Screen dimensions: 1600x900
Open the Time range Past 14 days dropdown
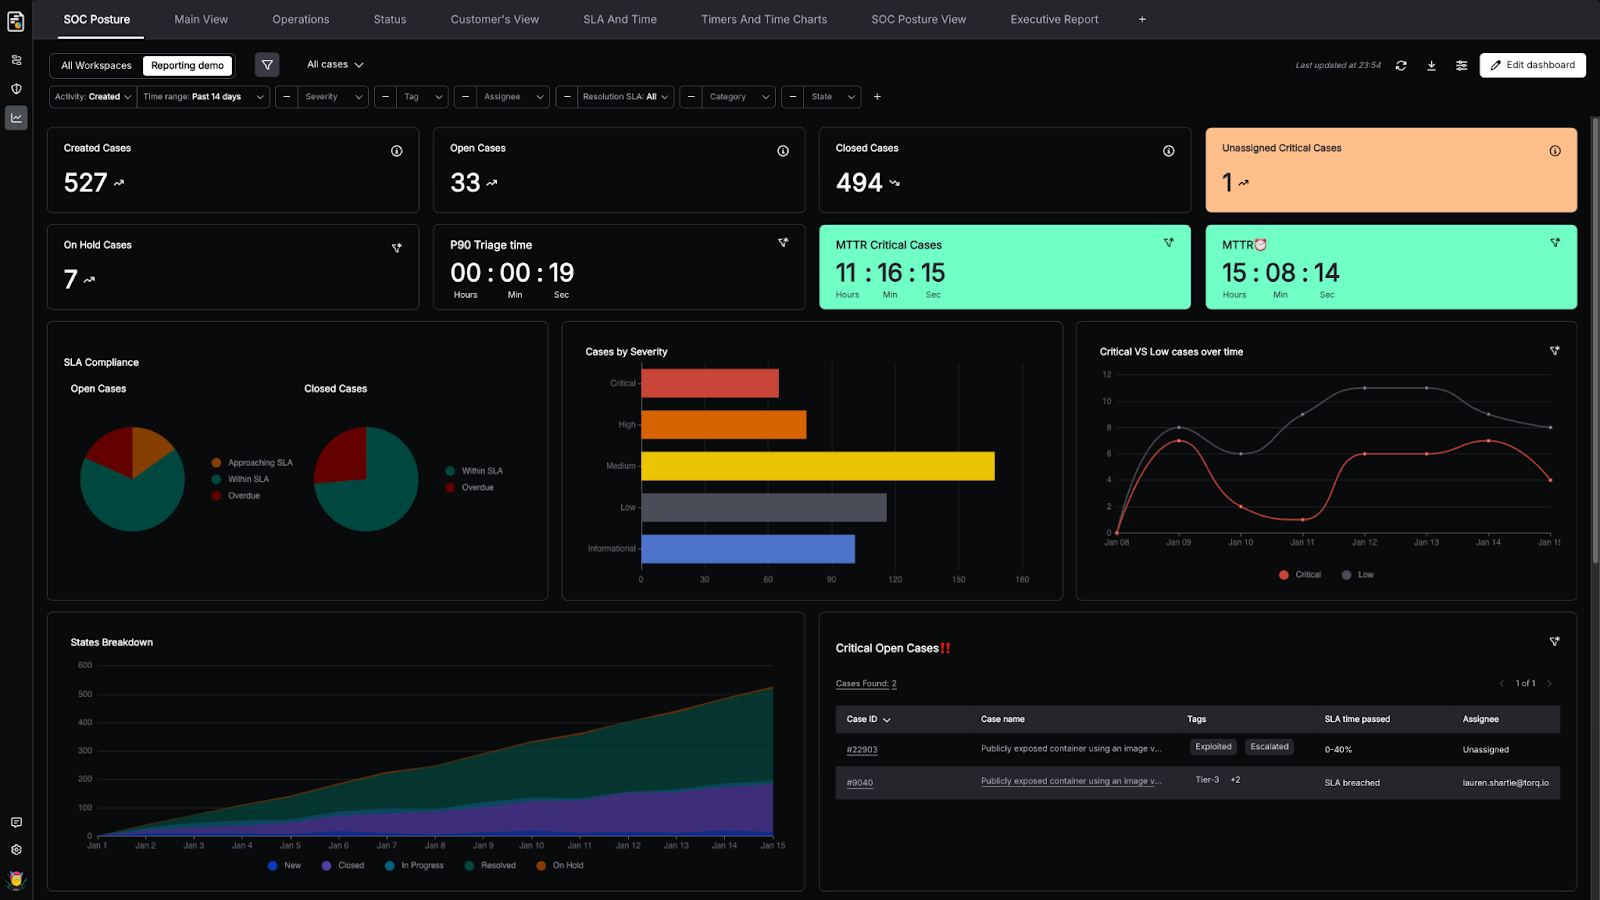click(203, 97)
